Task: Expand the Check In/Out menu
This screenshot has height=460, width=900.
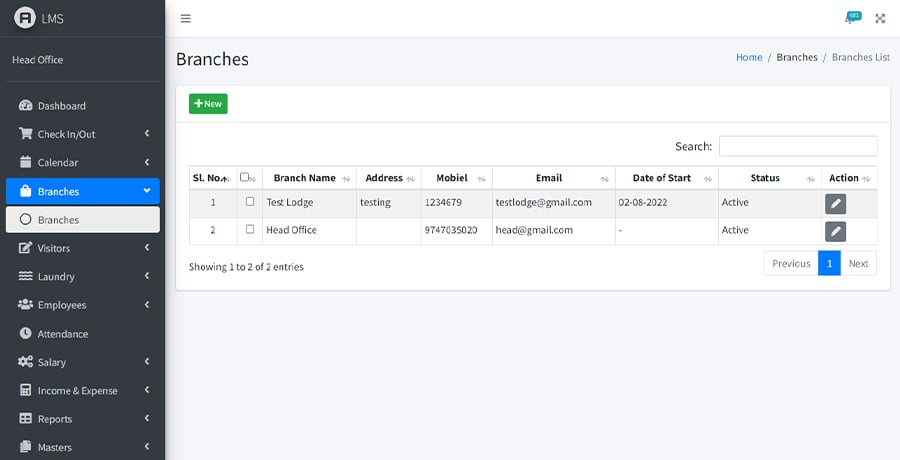Action: [x=82, y=134]
